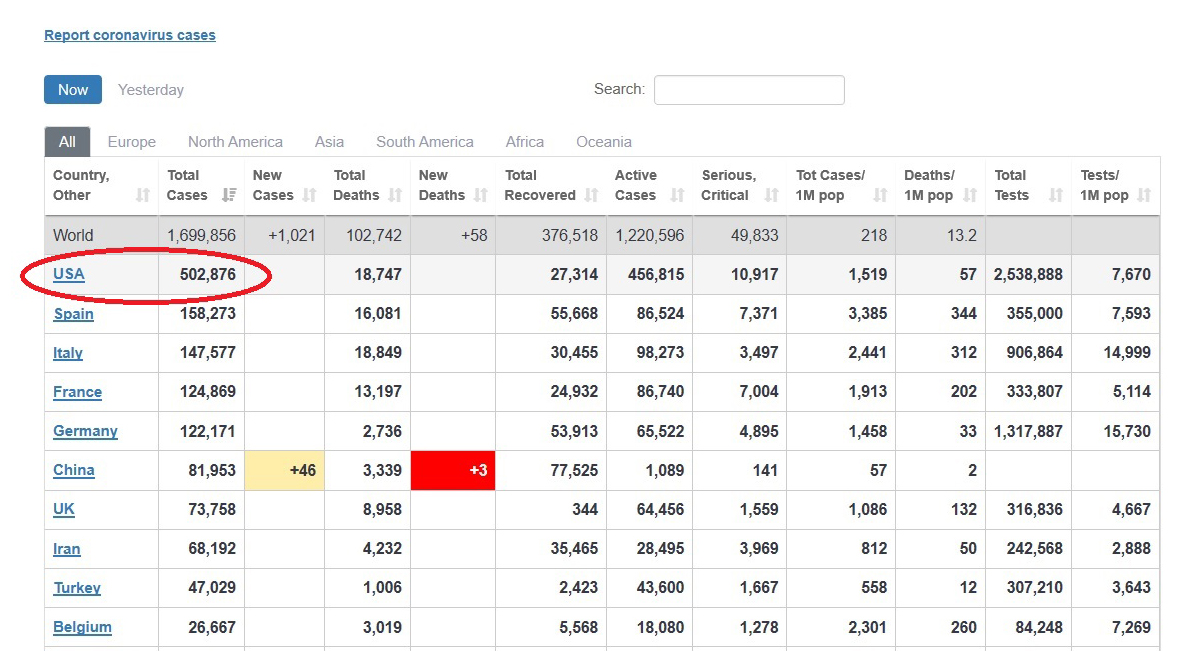Sort table by Total Deaths arrows
Viewport: 1202px width, 651px height.
(x=395, y=195)
